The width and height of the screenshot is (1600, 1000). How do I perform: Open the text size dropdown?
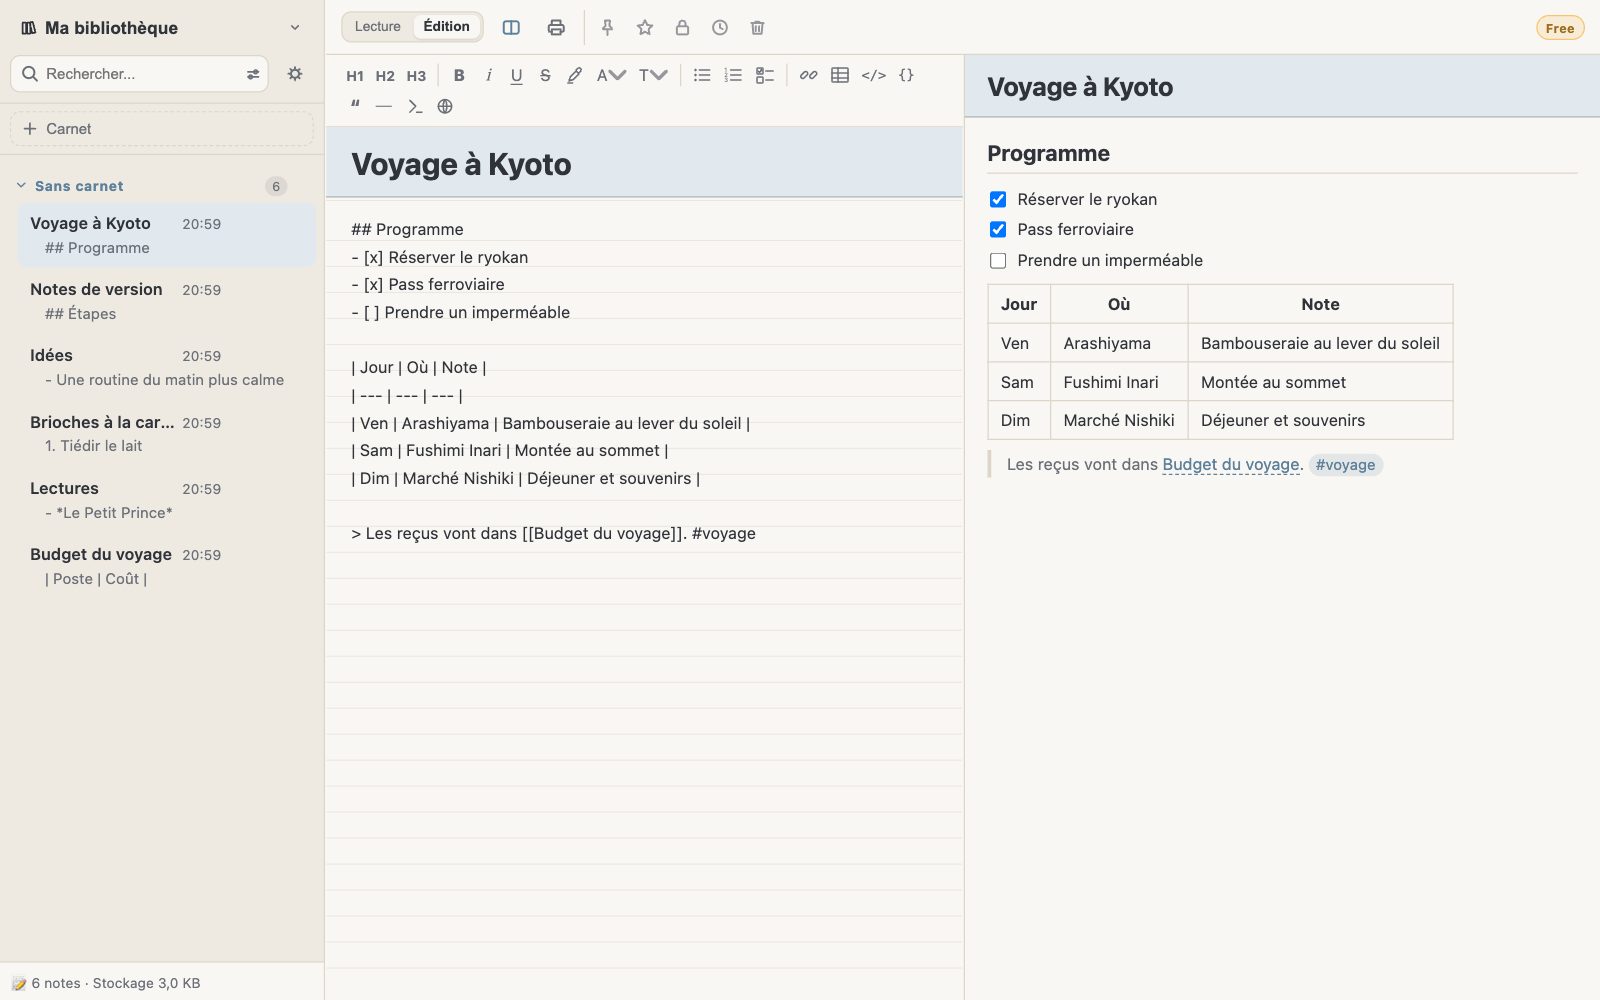point(653,75)
